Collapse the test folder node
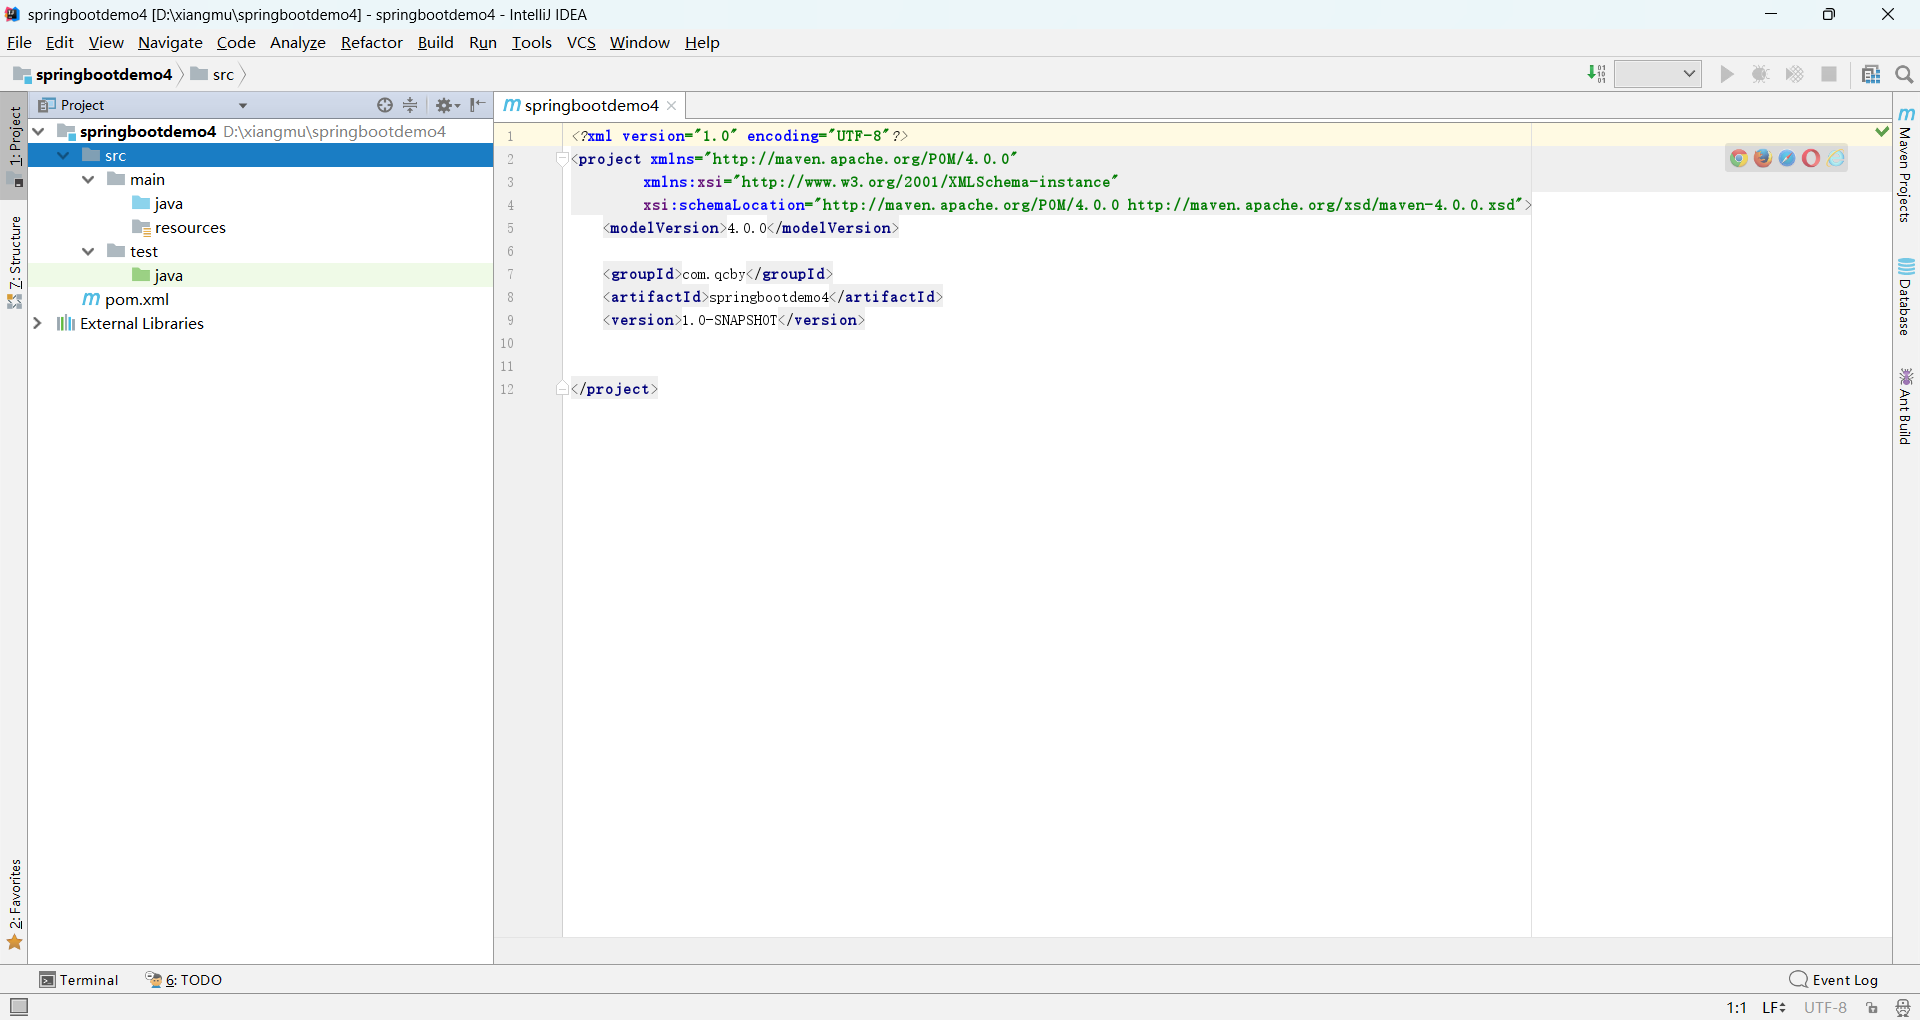Image resolution: width=1920 pixels, height=1020 pixels. [88, 251]
